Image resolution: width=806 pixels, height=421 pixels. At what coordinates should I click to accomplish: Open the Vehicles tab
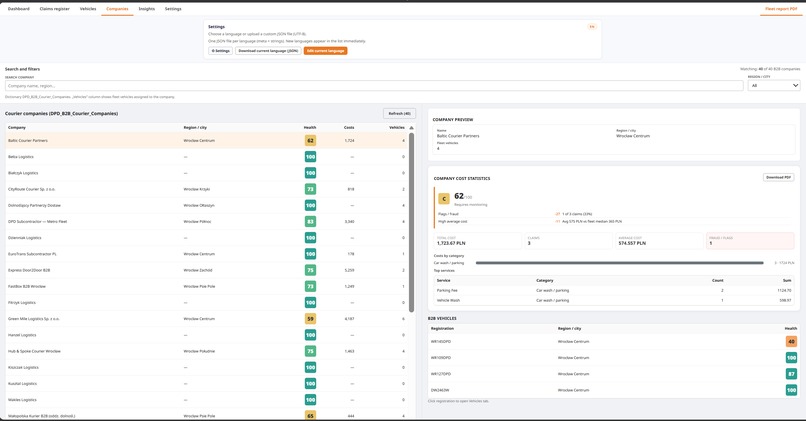pyautogui.click(x=88, y=9)
